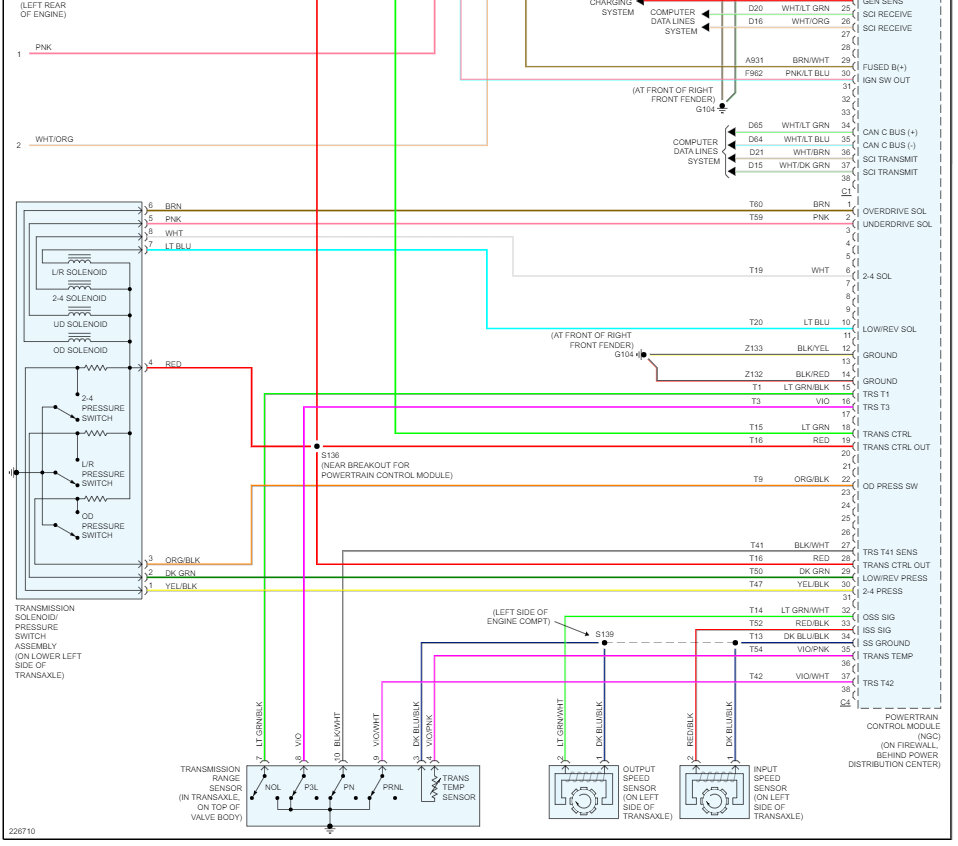Select circuit code T9

tap(758, 479)
